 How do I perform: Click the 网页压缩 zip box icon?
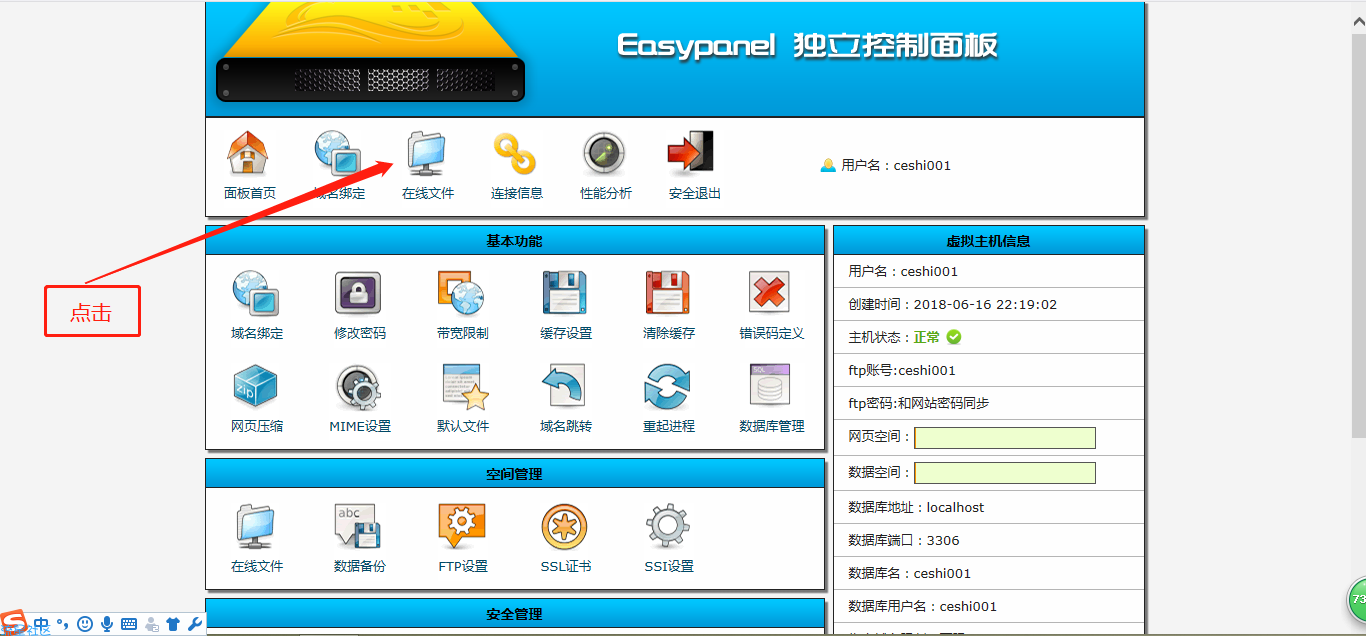(256, 386)
